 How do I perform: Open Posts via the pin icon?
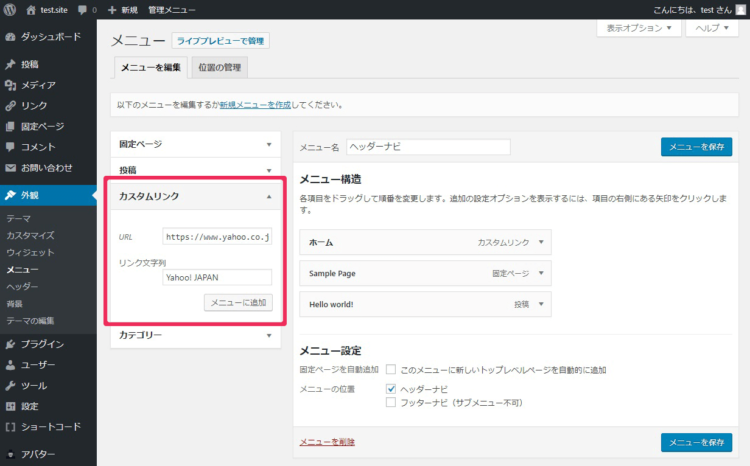tap(11, 64)
